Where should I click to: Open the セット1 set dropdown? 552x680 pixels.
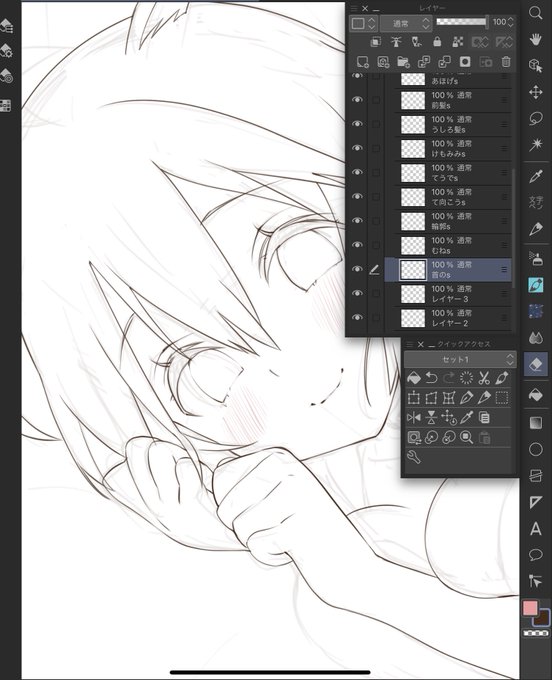pos(460,360)
